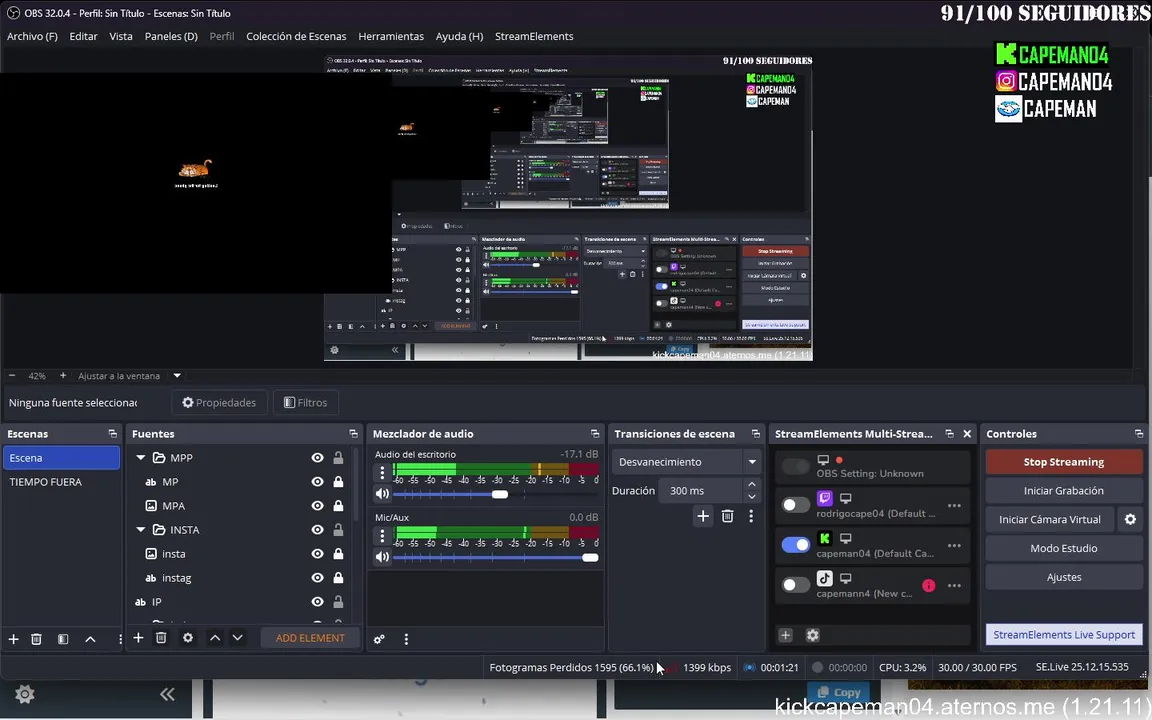Open scene filters icon in Escenas toolbar
Image resolution: width=1152 pixels, height=720 pixels.
point(63,639)
